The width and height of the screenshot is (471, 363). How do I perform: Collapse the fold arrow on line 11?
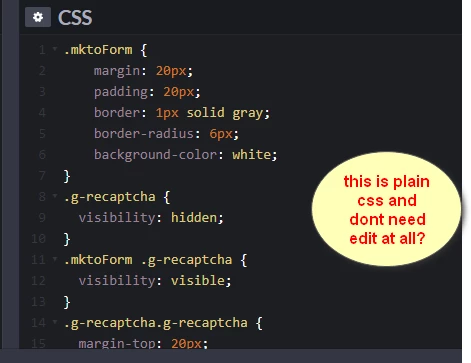pos(55,259)
